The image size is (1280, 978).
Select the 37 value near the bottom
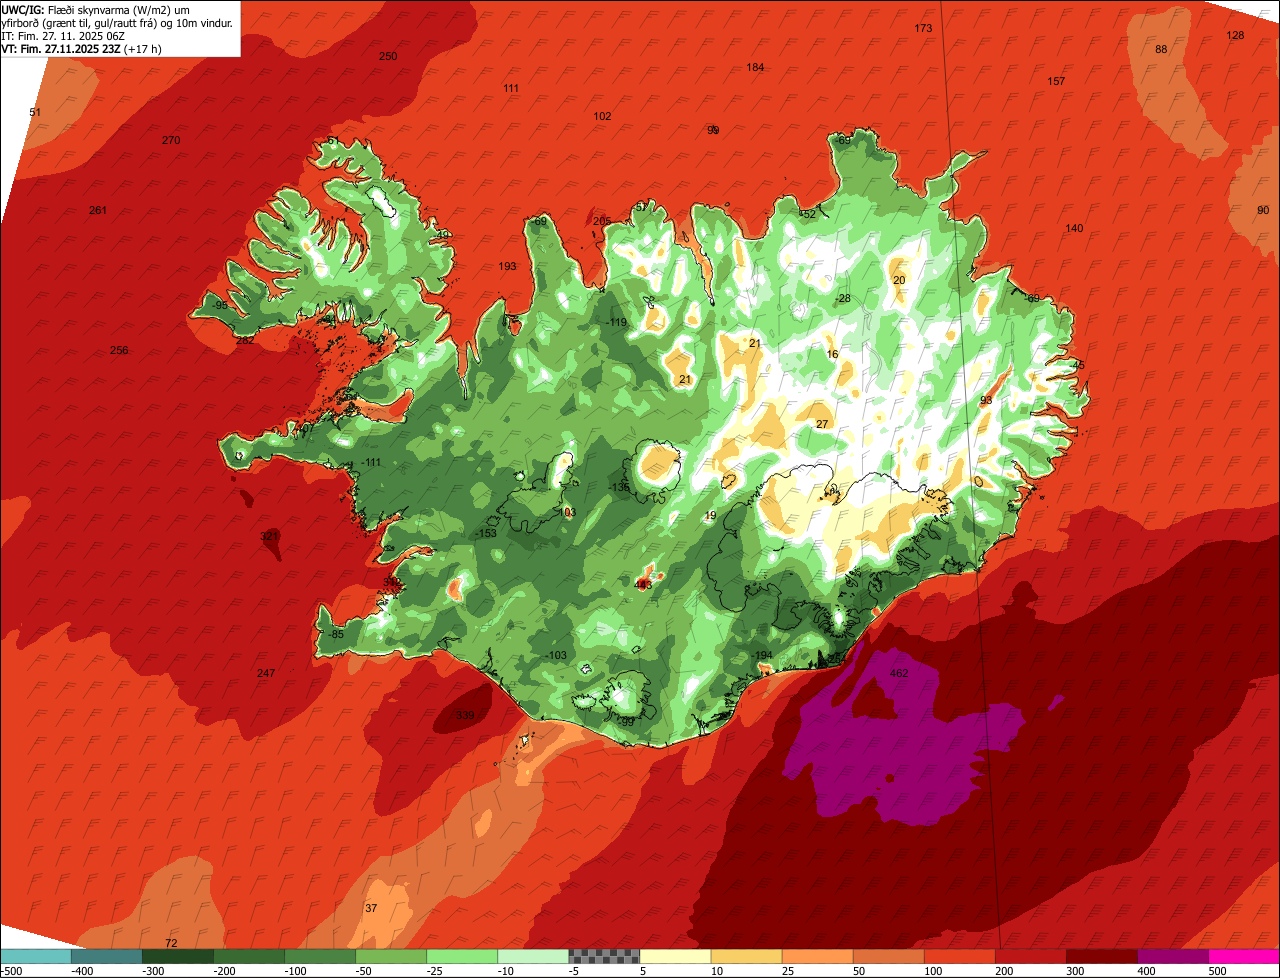point(371,909)
